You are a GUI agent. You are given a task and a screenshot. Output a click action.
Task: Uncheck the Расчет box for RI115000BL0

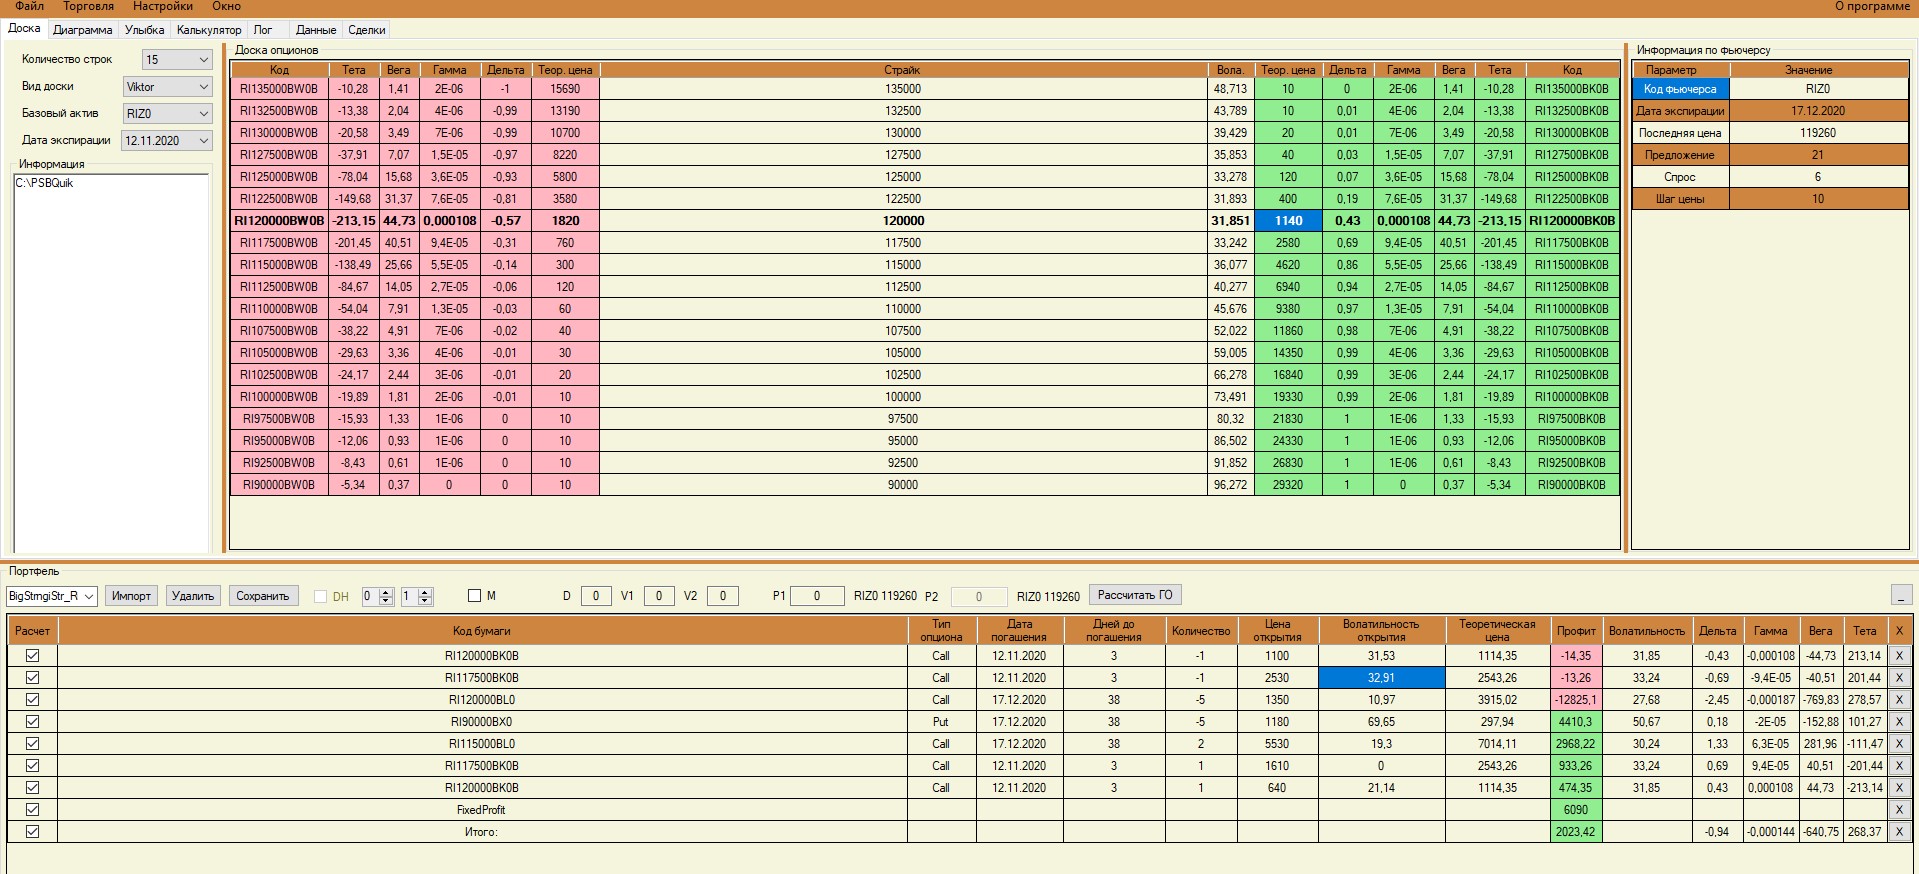[32, 744]
